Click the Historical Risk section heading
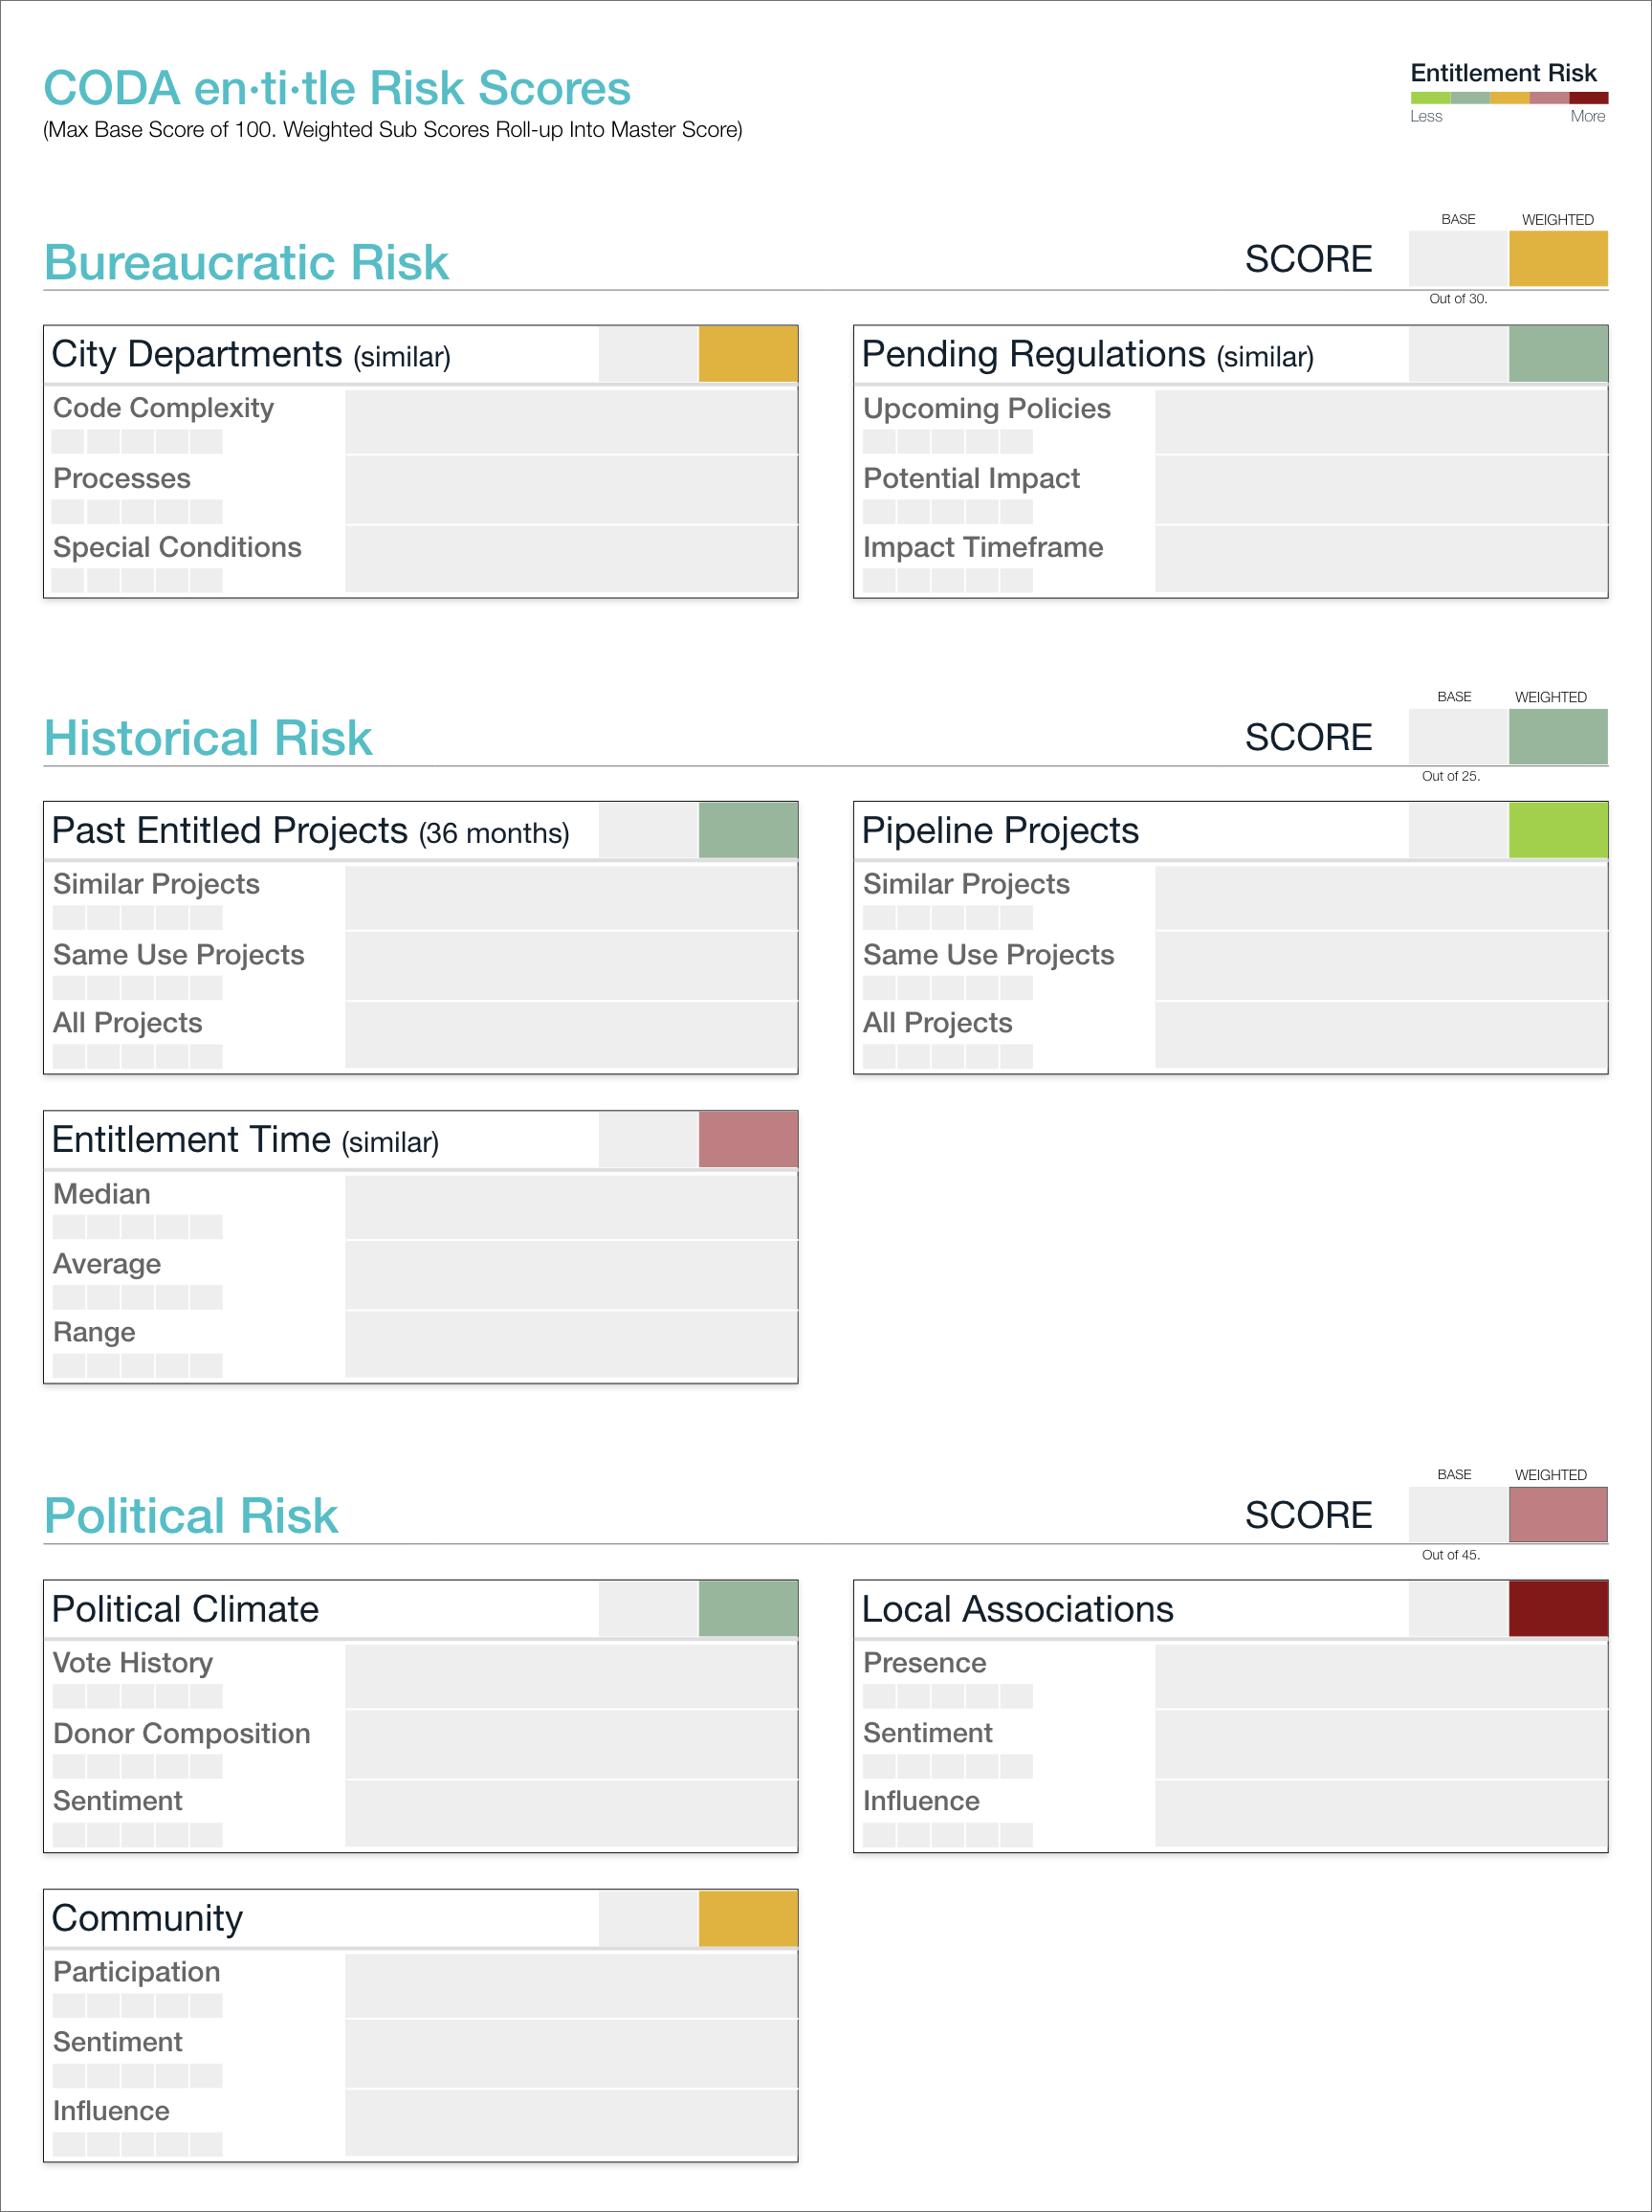1652x2212 pixels. (208, 738)
